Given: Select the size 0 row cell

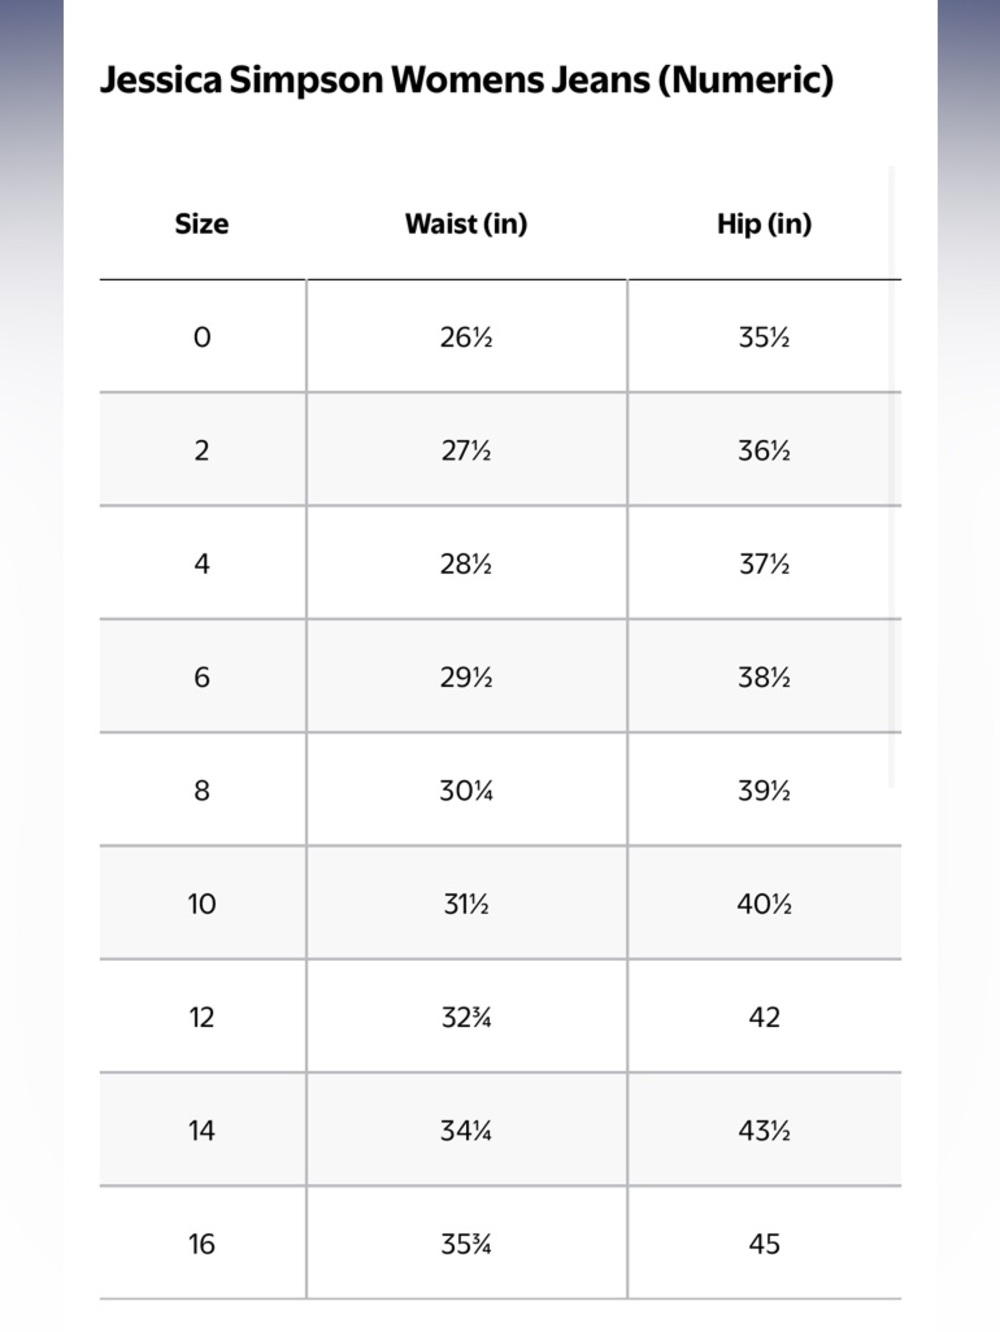Looking at the screenshot, I should [x=202, y=337].
